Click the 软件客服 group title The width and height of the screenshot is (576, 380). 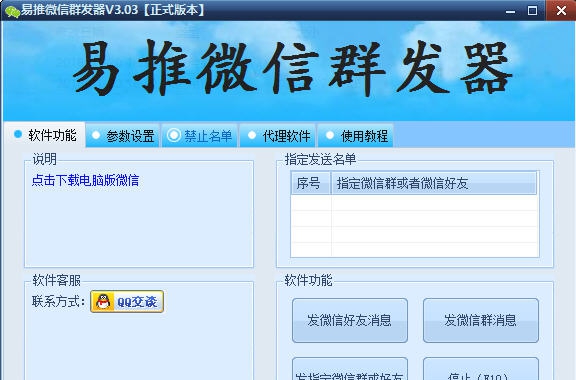[x=57, y=280]
